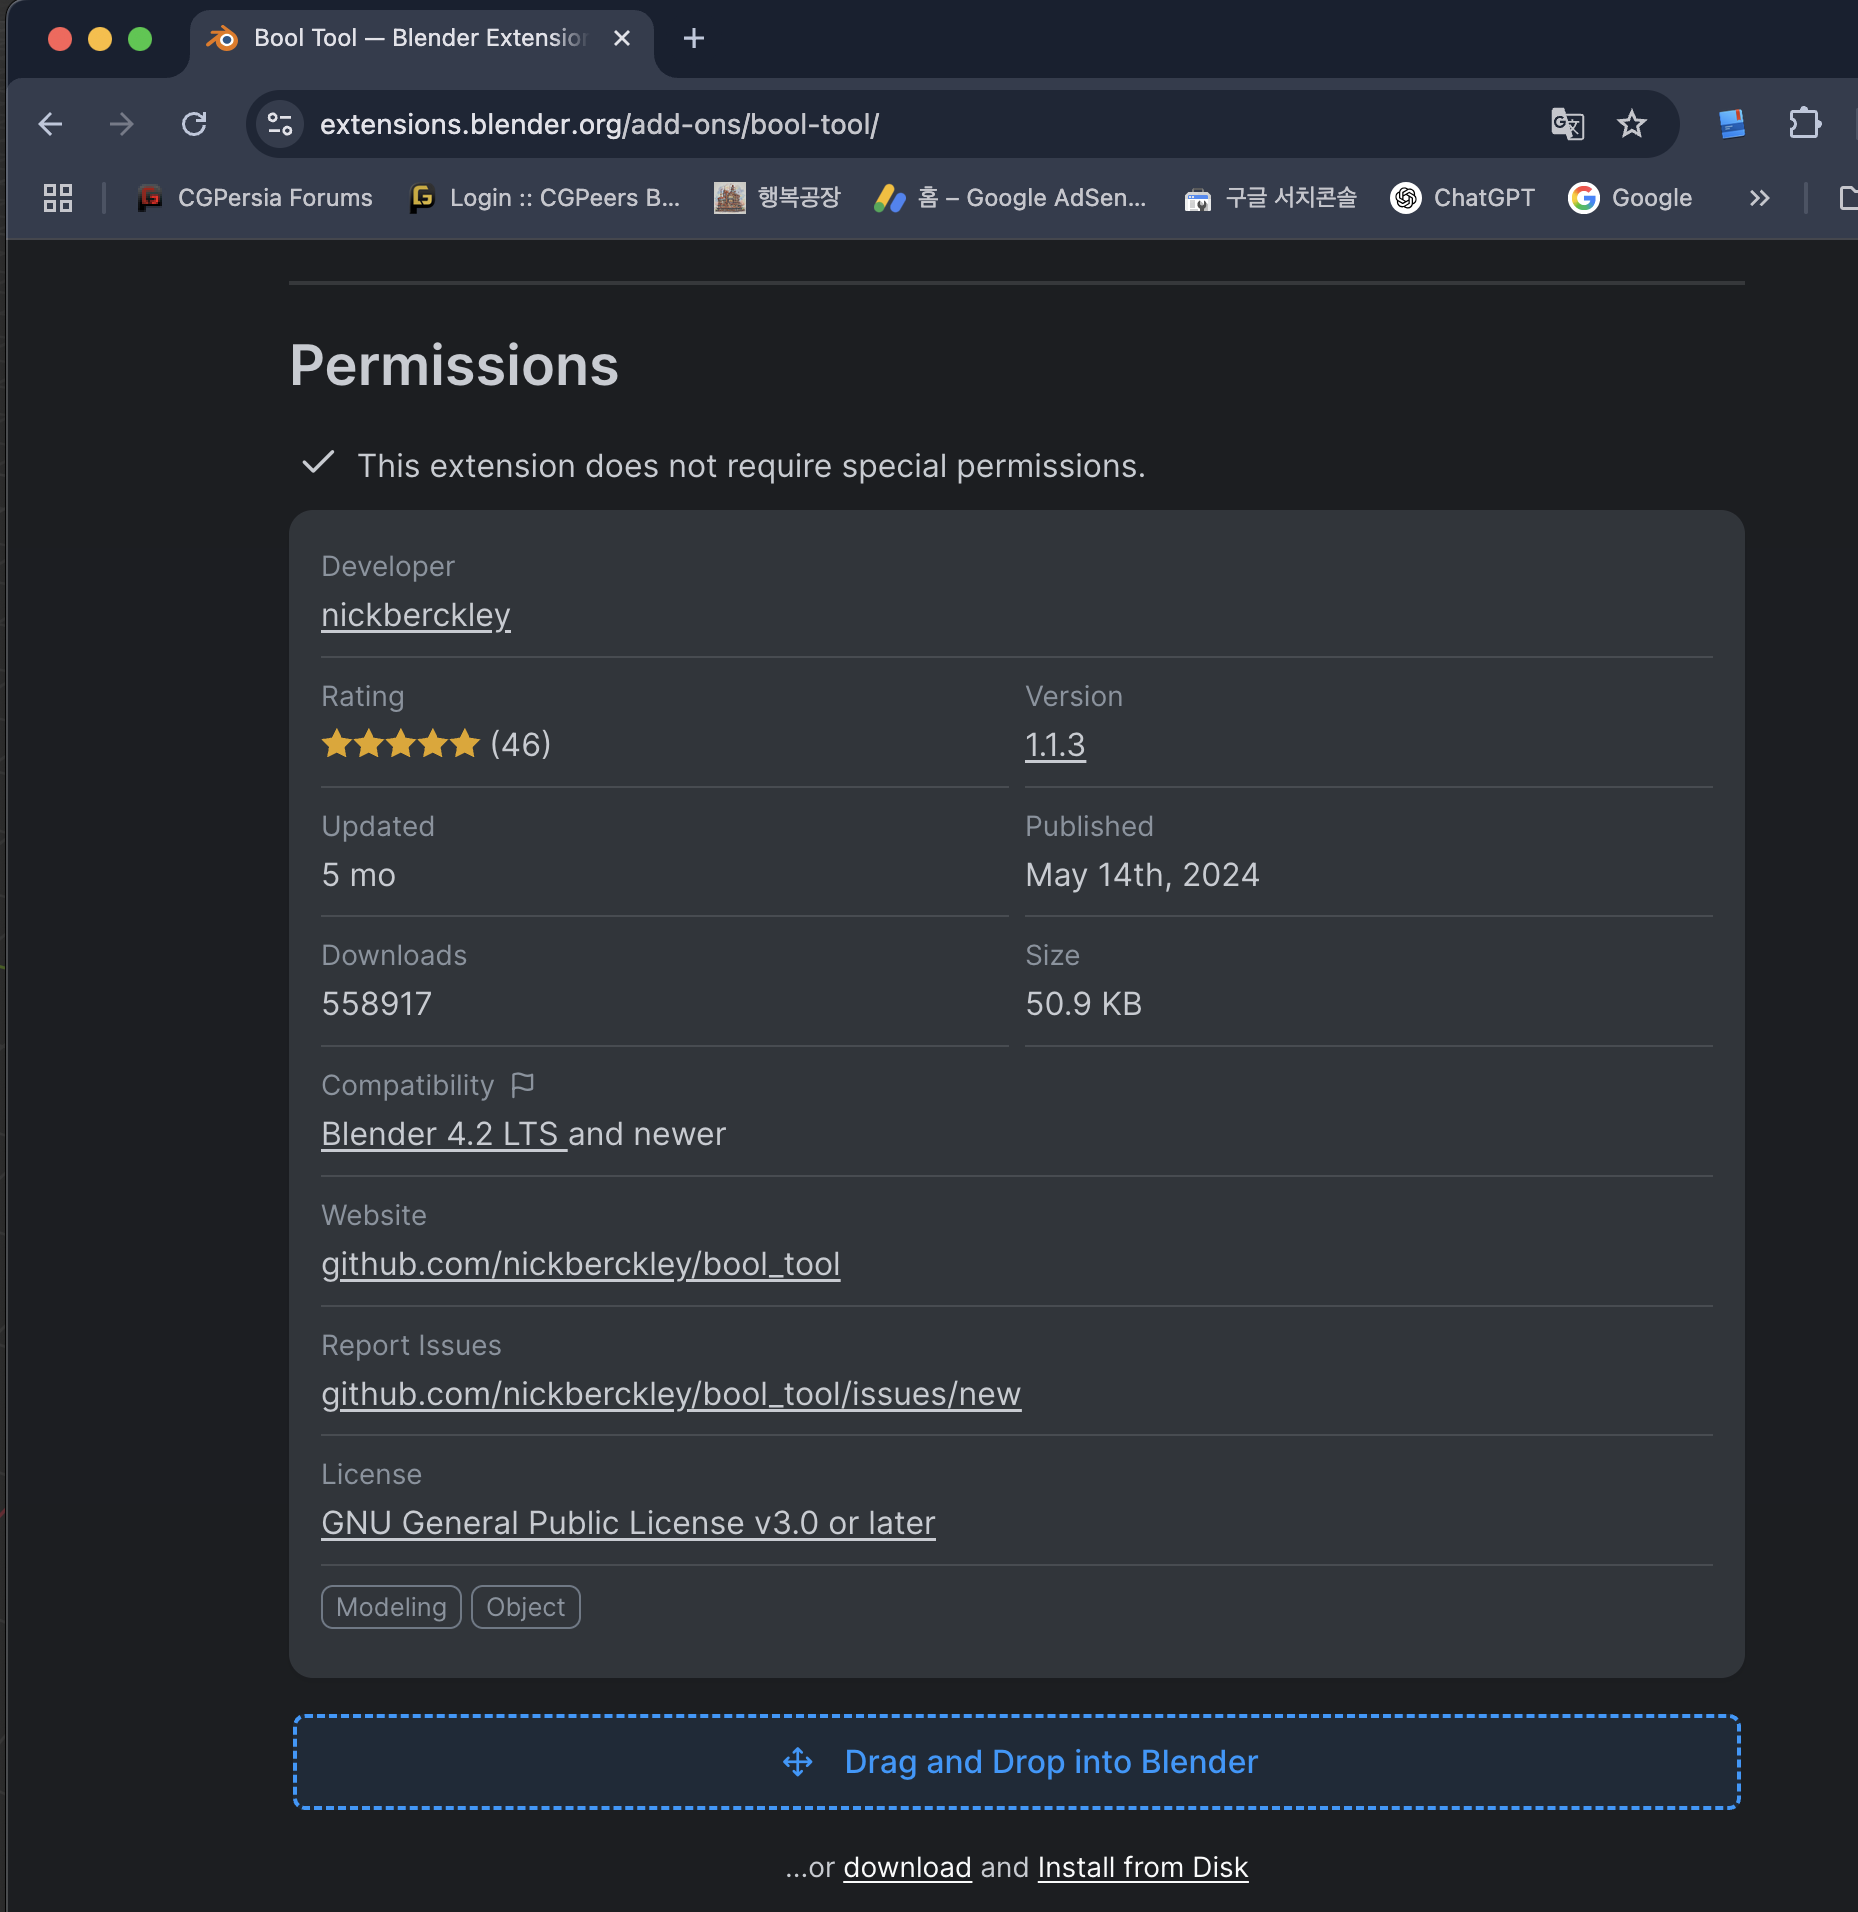Screen dimensions: 1858x1912
Task: Open the blue extension icon in toolbar
Action: [1731, 124]
